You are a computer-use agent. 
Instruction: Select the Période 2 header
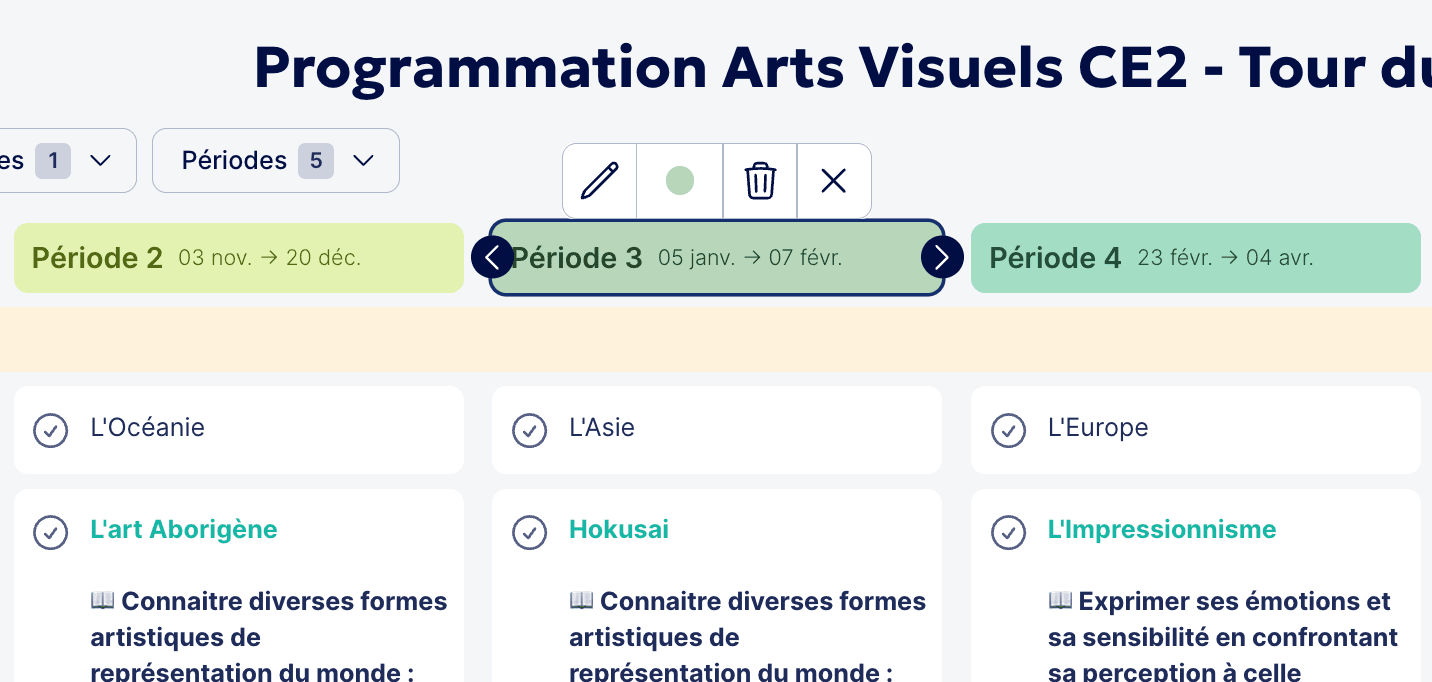click(238, 258)
